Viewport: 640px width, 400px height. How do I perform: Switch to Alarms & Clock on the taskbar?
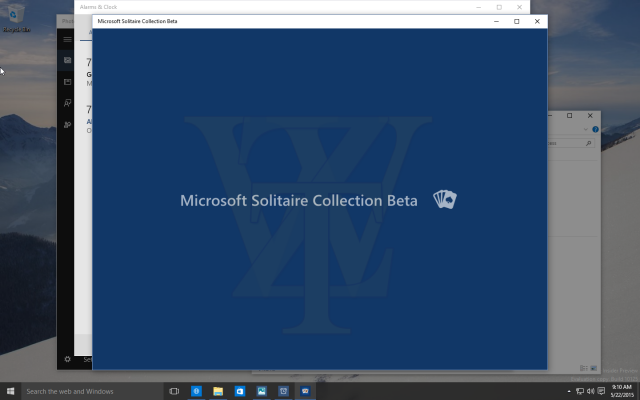[284, 391]
